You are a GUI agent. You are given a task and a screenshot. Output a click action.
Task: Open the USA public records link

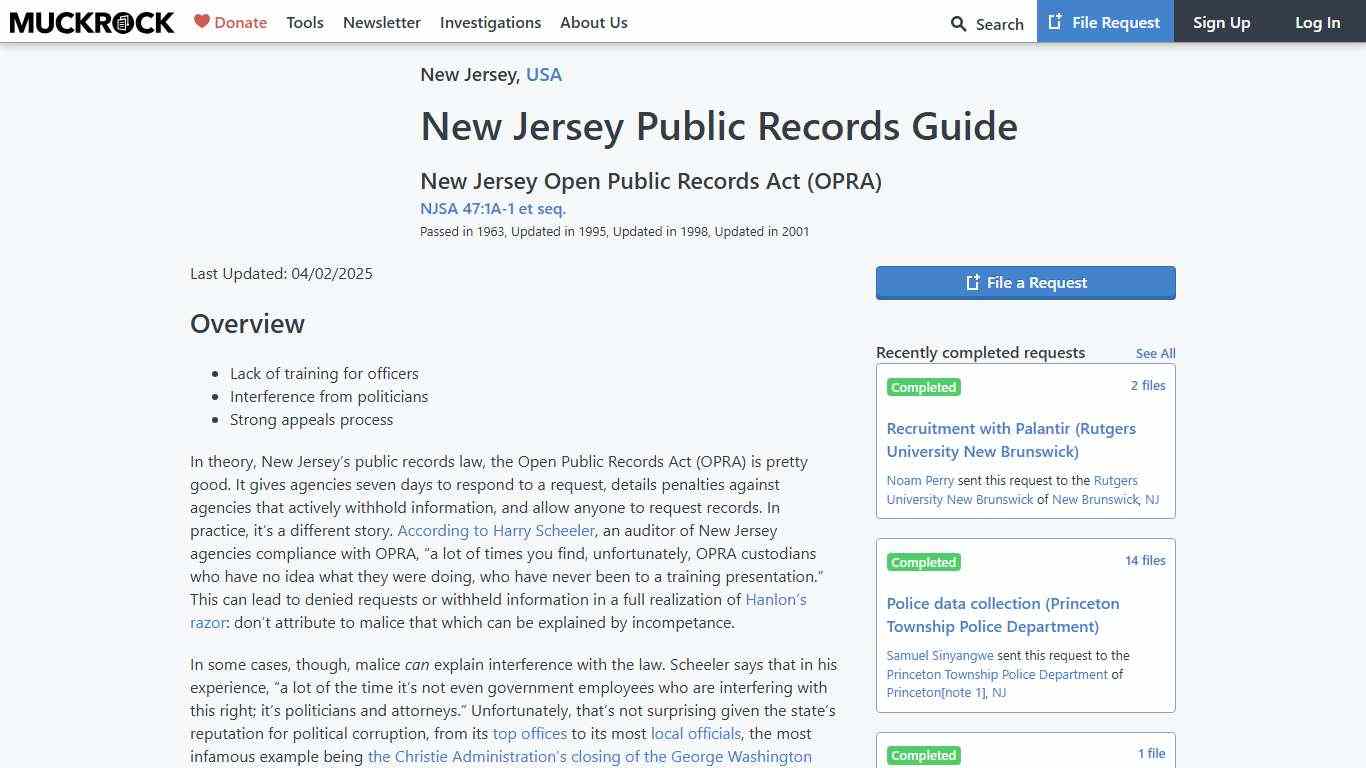544,74
